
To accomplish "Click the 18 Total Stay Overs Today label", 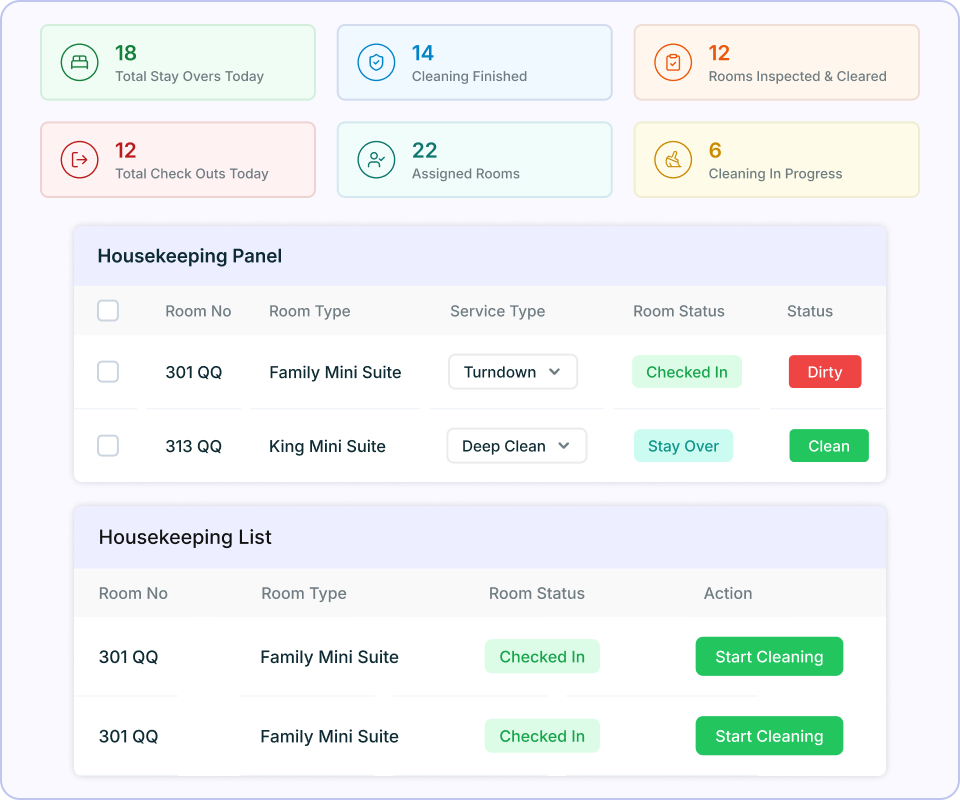I will (x=190, y=77).
